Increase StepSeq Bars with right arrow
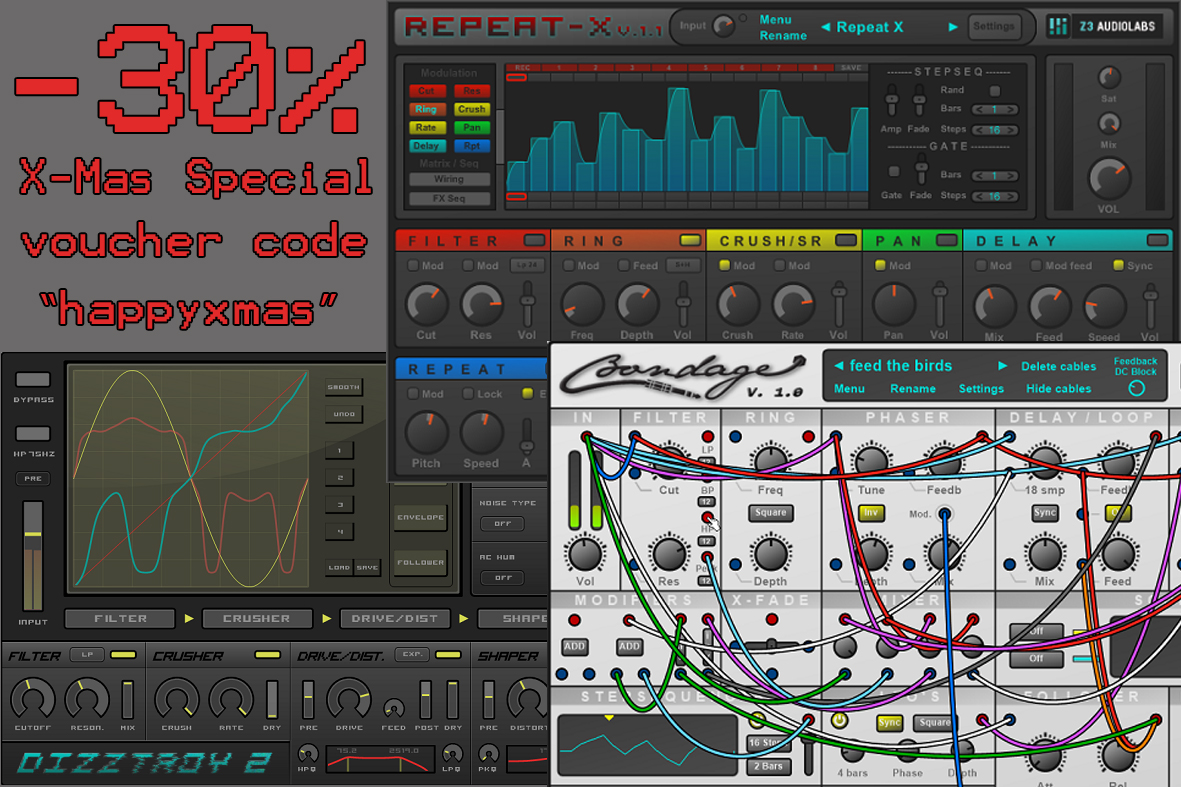The image size is (1181, 787). click(x=1011, y=109)
